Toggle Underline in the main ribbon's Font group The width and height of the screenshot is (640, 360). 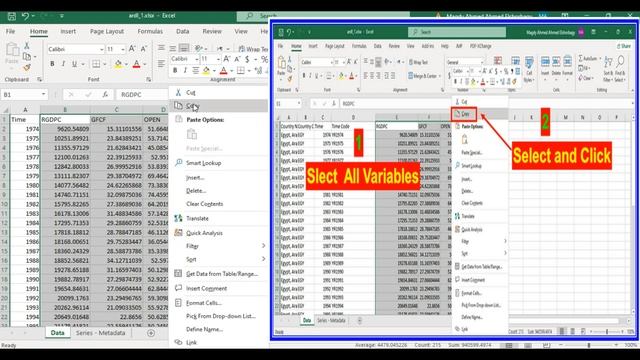pyautogui.click(x=74, y=64)
